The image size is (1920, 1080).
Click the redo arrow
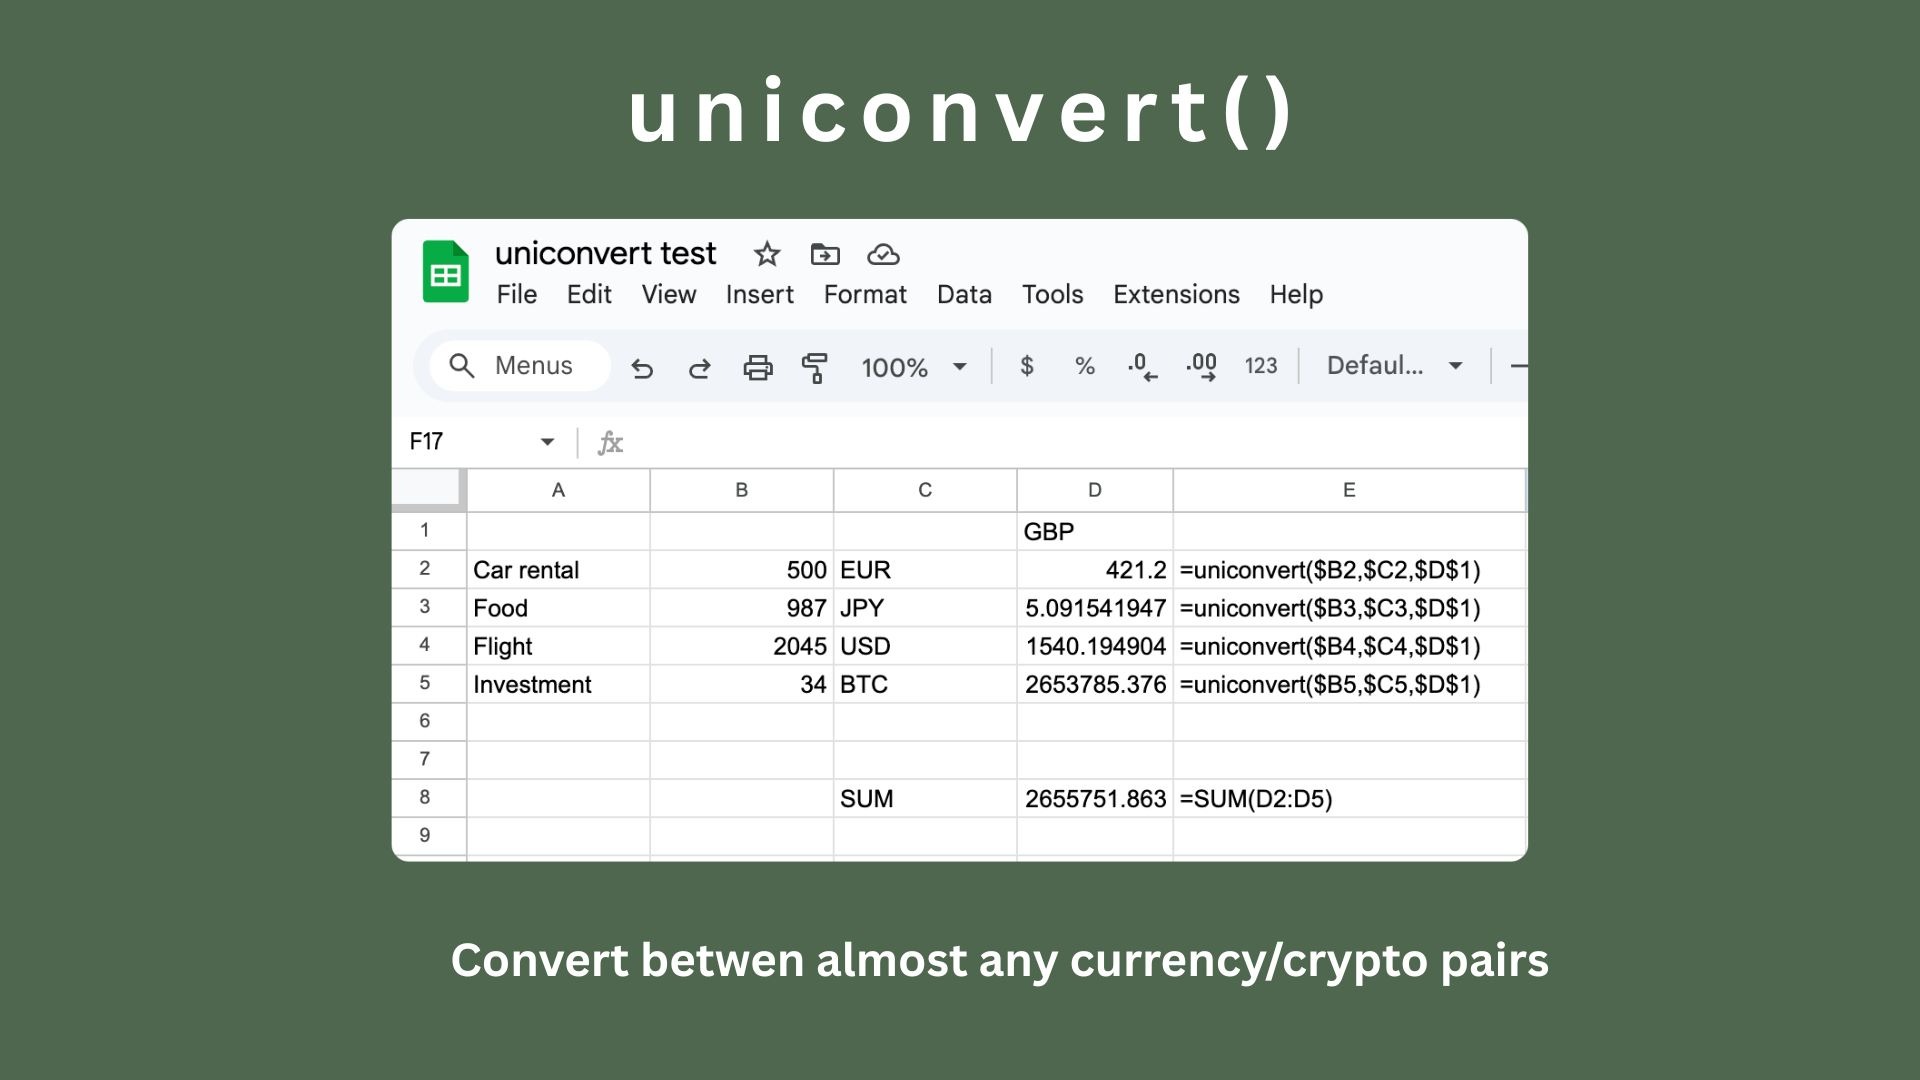(700, 368)
